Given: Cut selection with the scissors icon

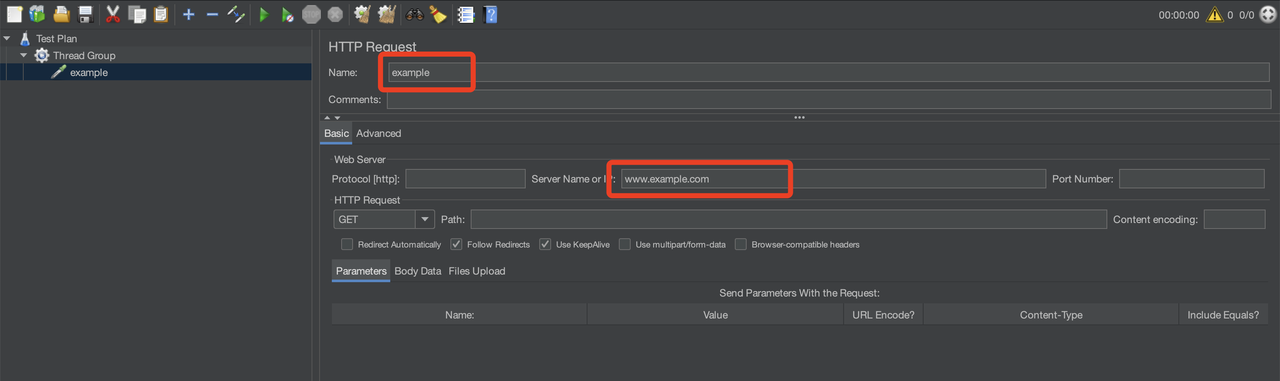Looking at the screenshot, I should (x=113, y=14).
